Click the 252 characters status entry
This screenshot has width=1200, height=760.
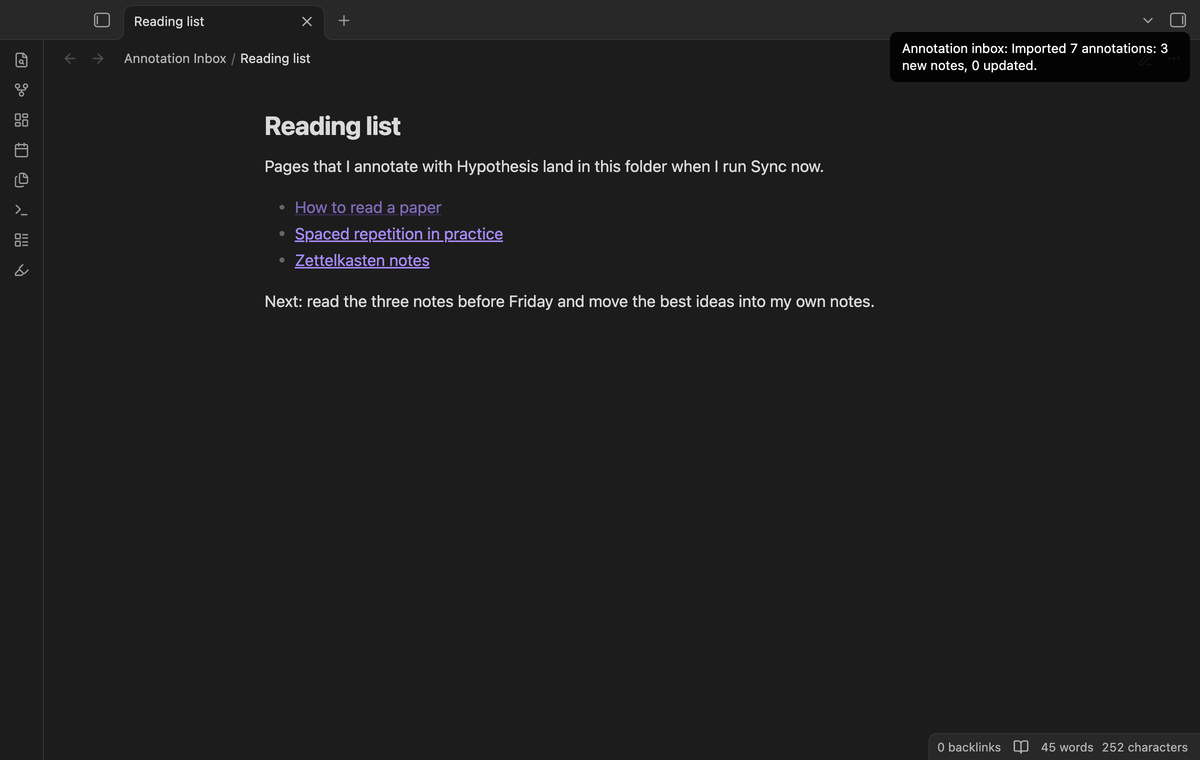pyautogui.click(x=1145, y=747)
